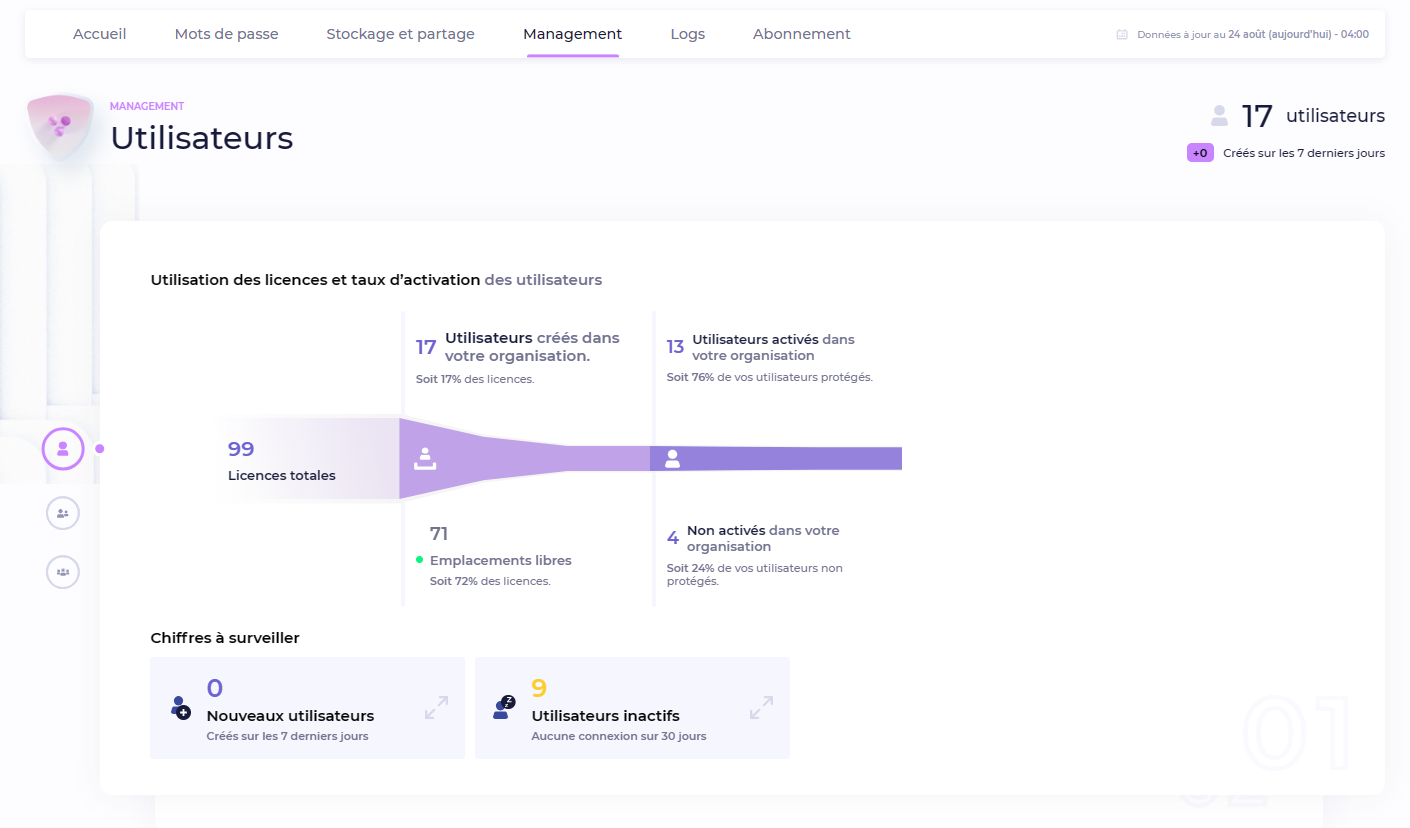The width and height of the screenshot is (1410, 828).
Task: Click the Management shield logo icon
Action: pyautogui.click(x=59, y=125)
